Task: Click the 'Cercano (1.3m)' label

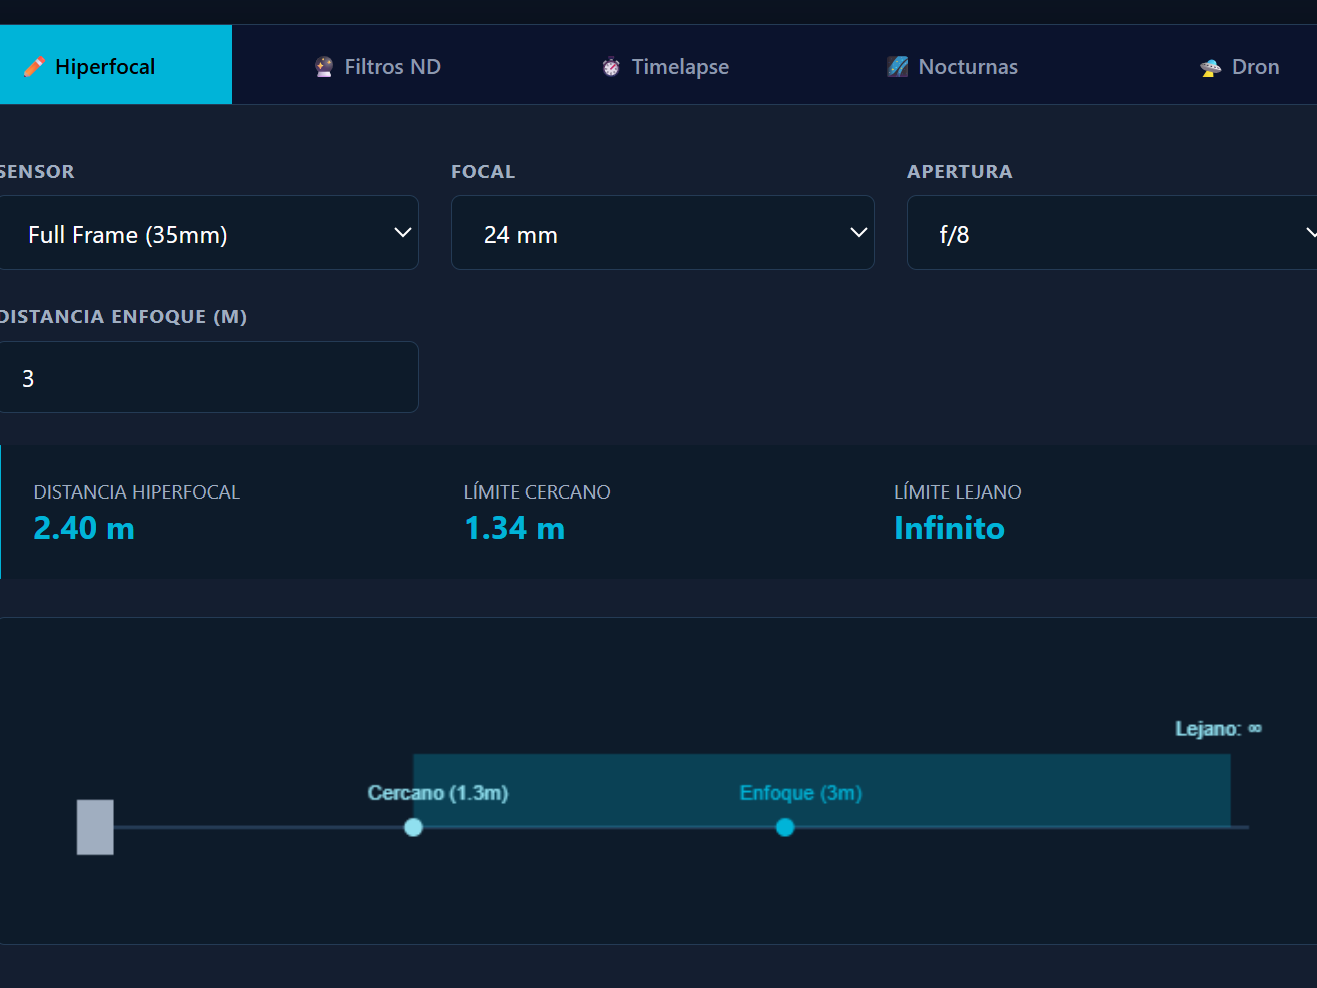Action: 438,793
